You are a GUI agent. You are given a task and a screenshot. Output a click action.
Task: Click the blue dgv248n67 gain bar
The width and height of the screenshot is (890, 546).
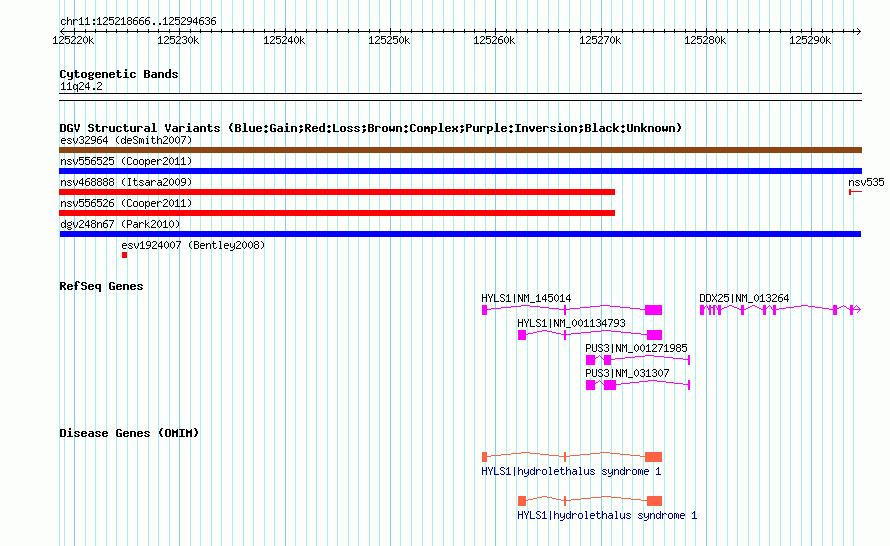[460, 234]
